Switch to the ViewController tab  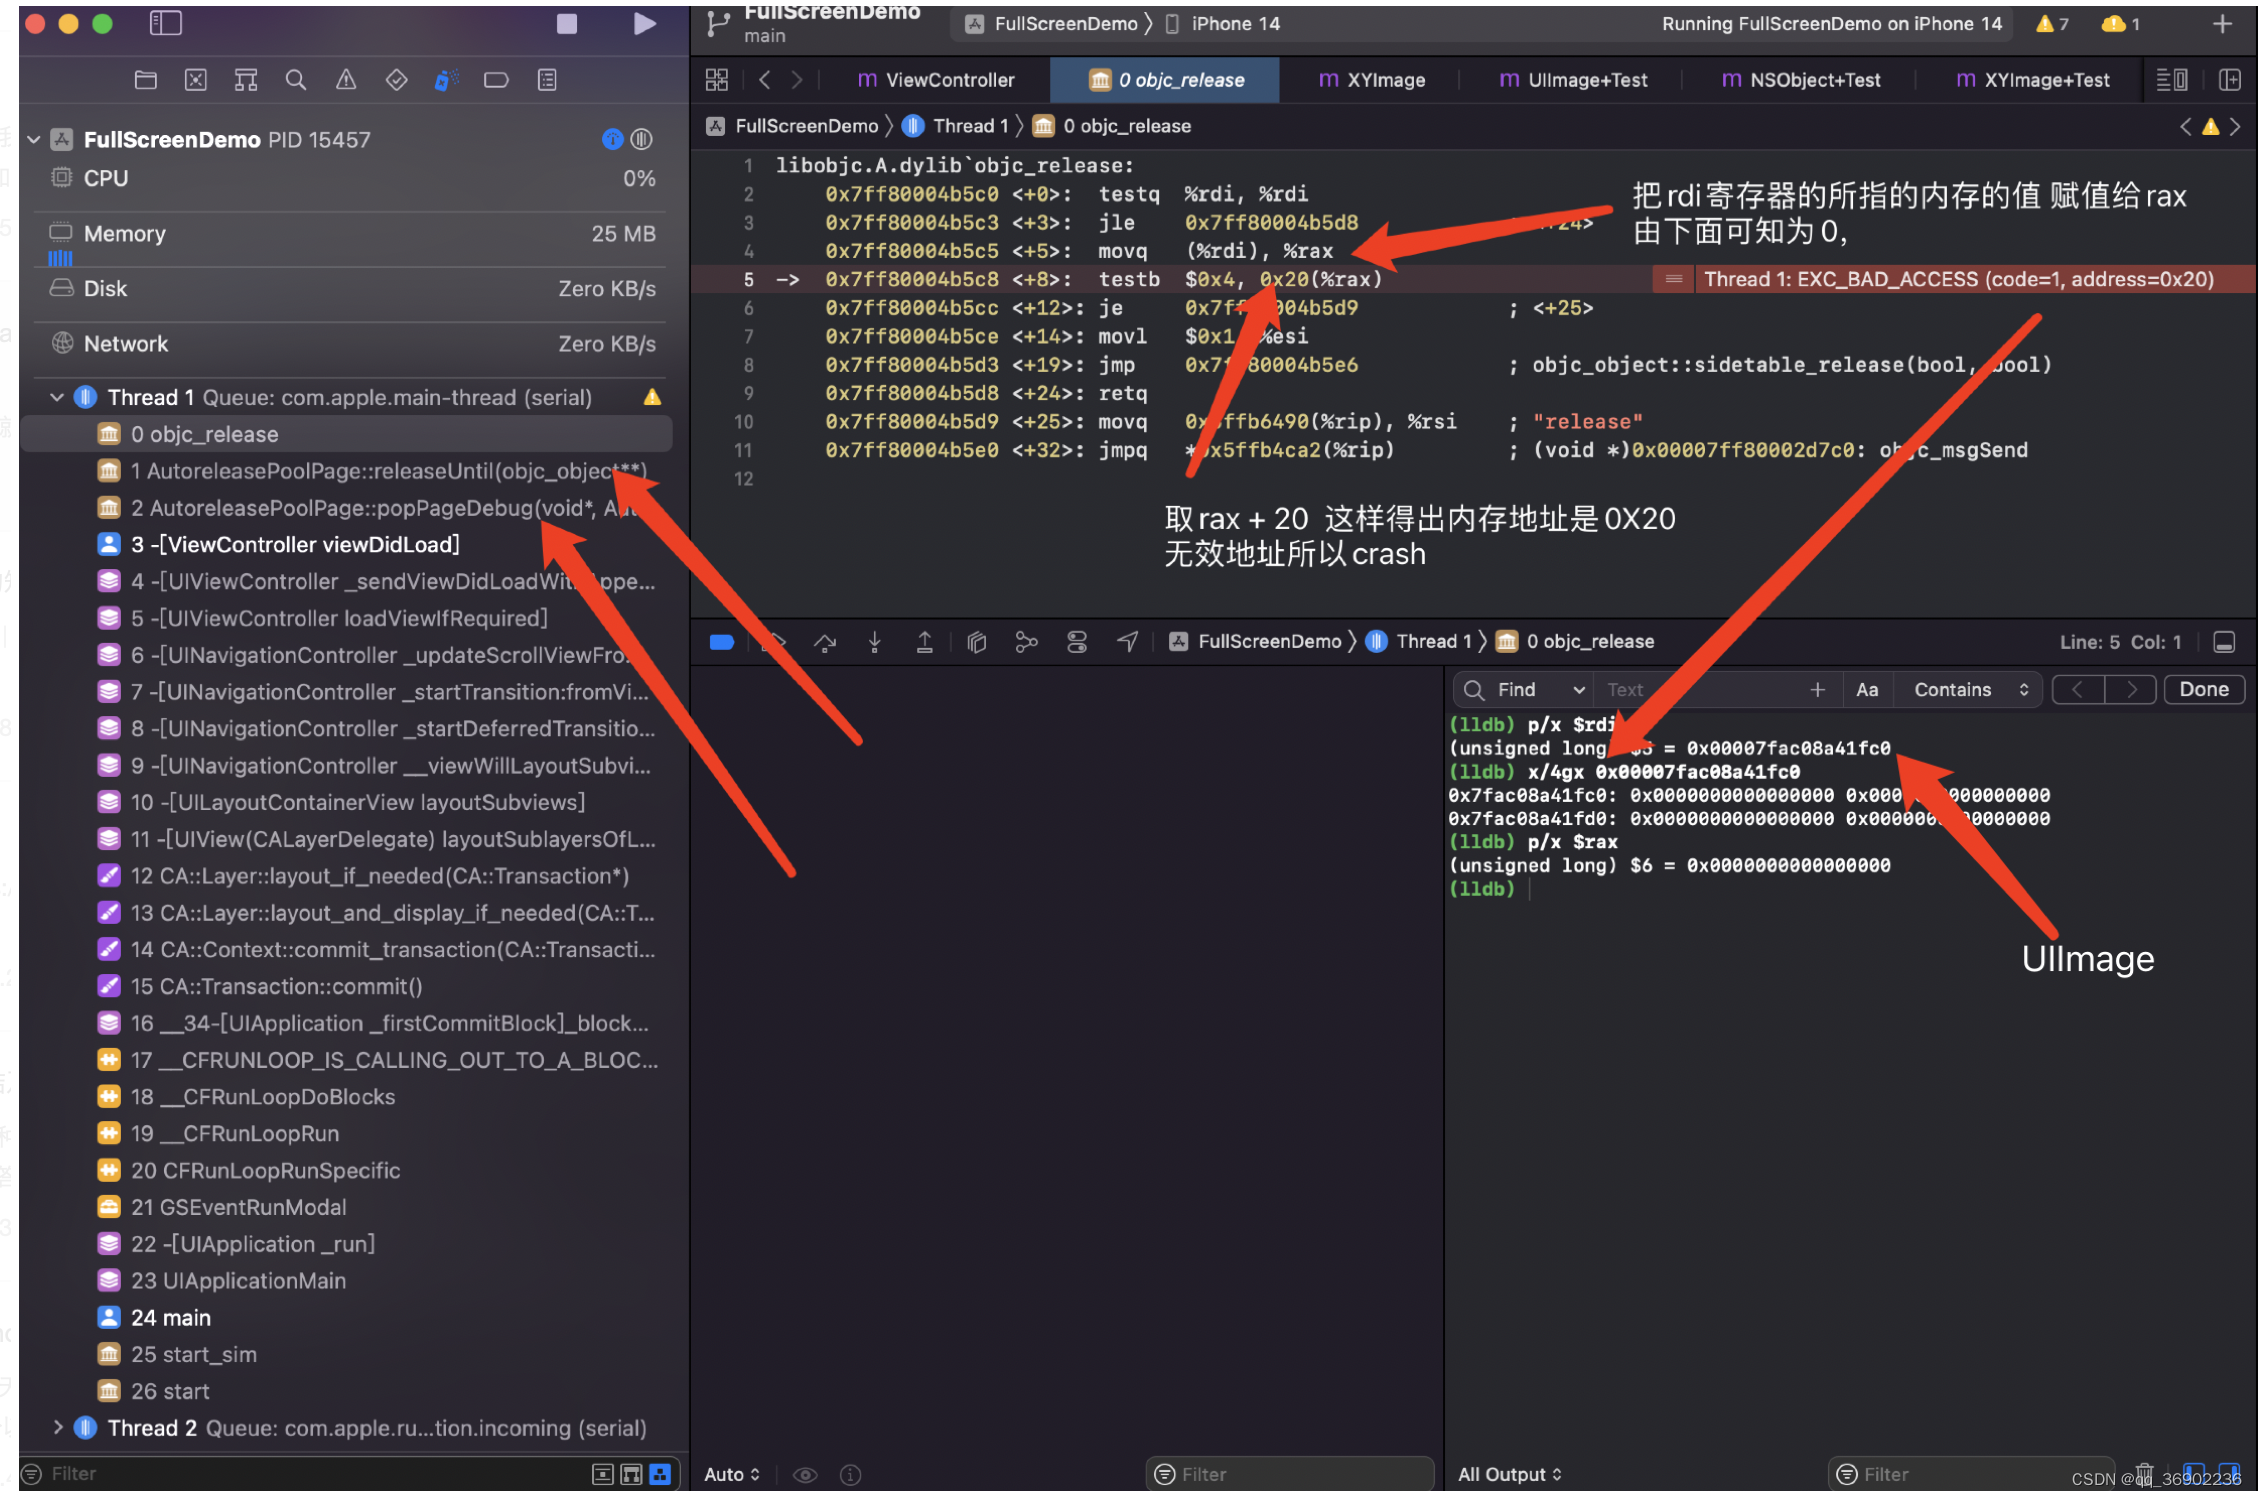click(x=936, y=80)
